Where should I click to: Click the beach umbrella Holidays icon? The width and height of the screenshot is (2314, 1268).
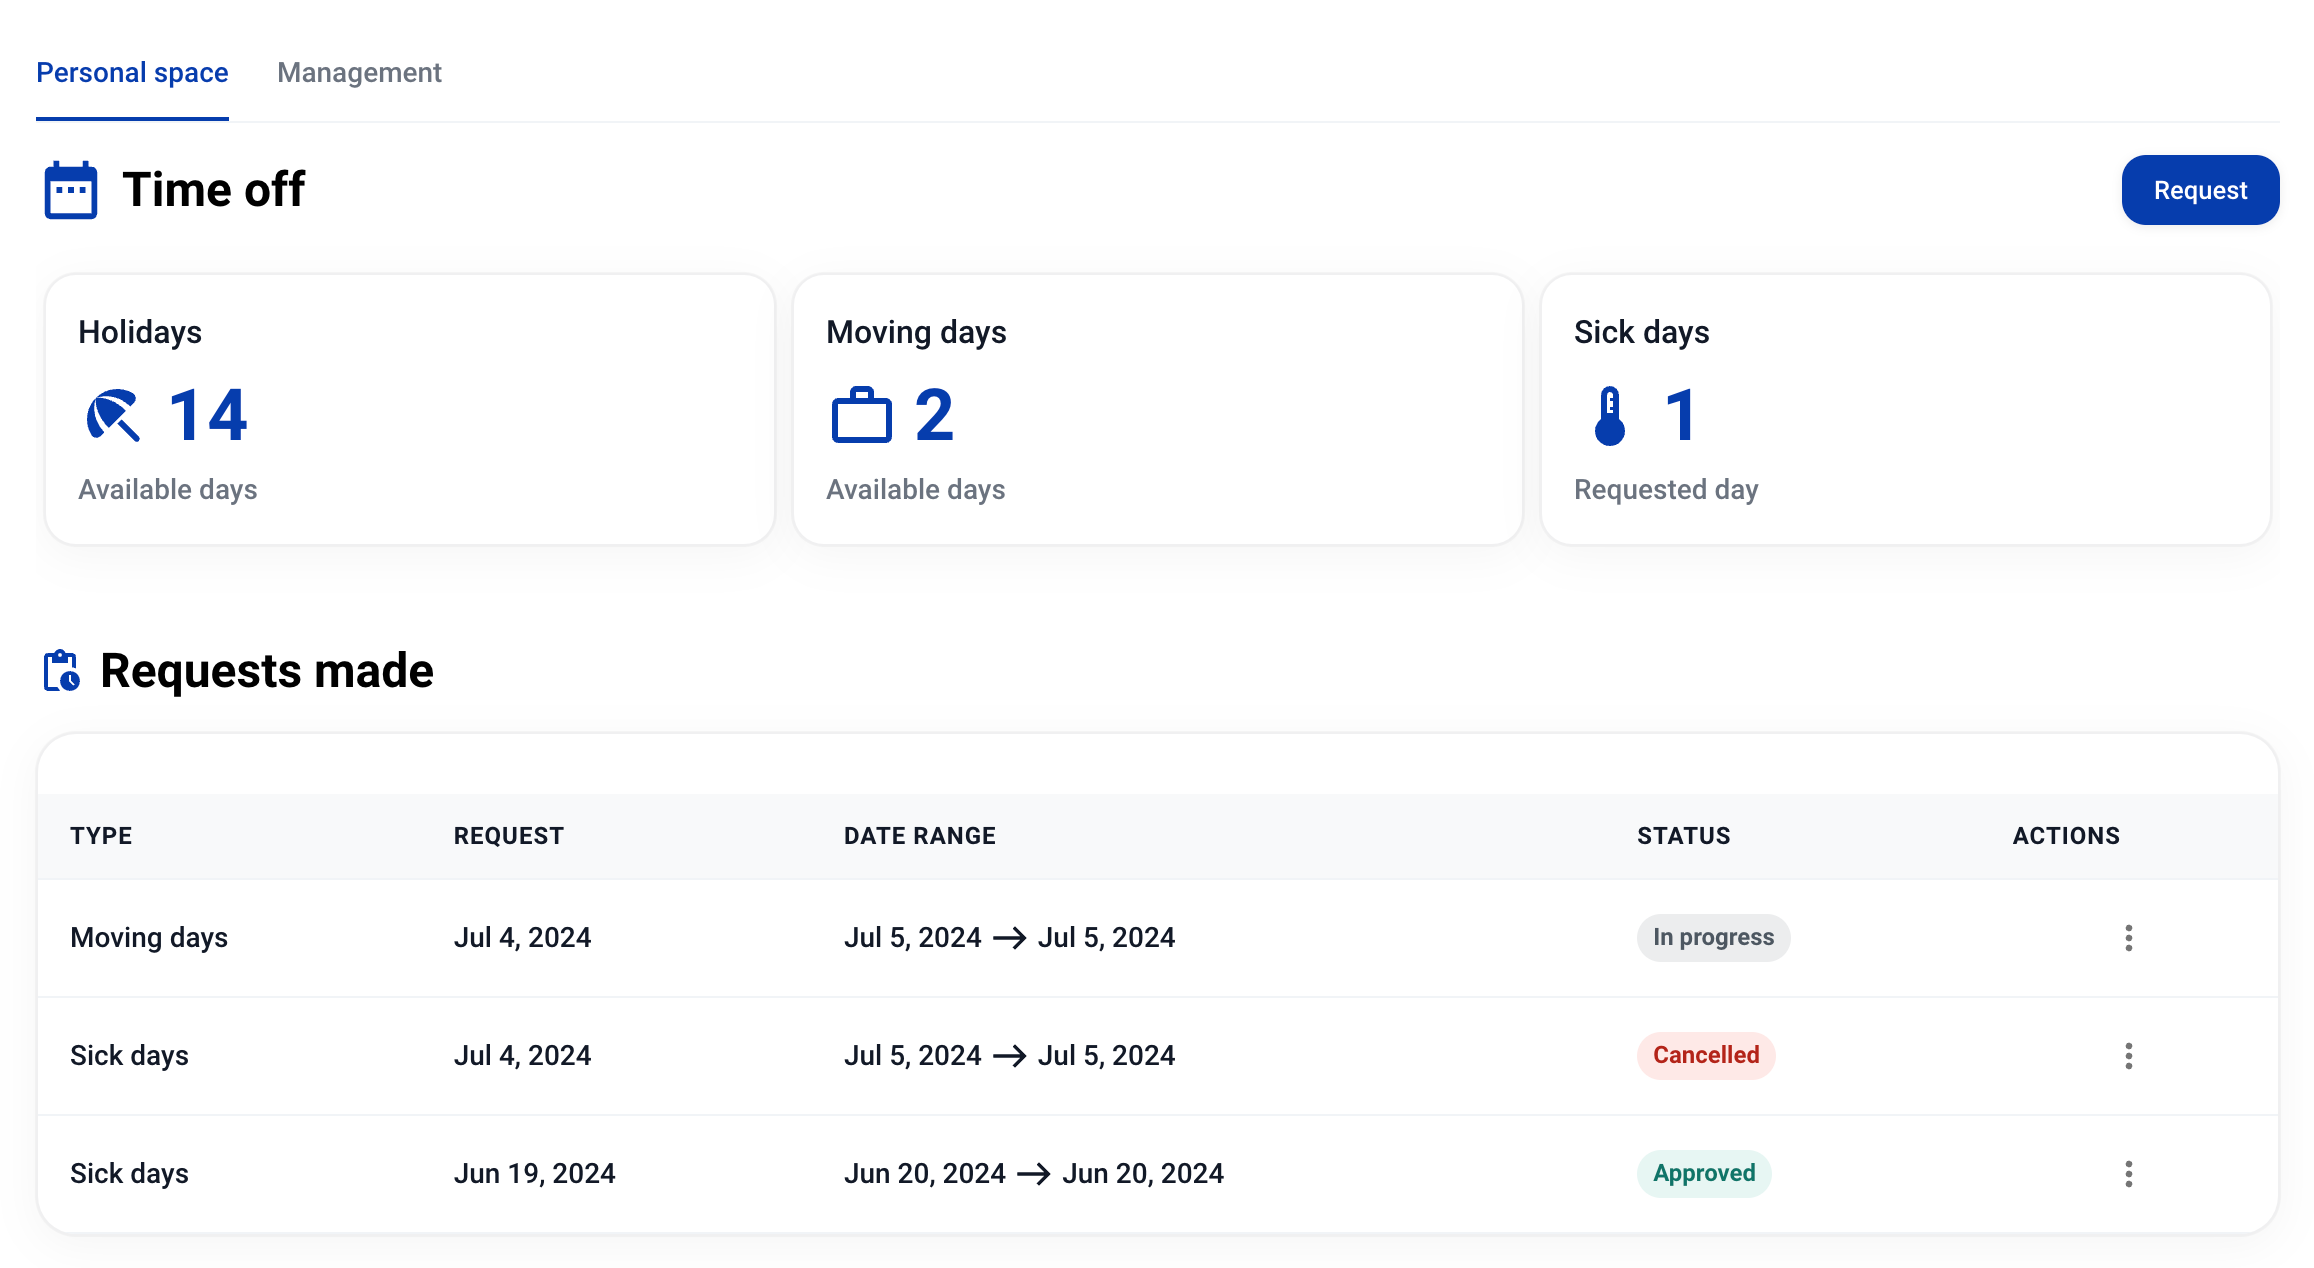(x=112, y=415)
